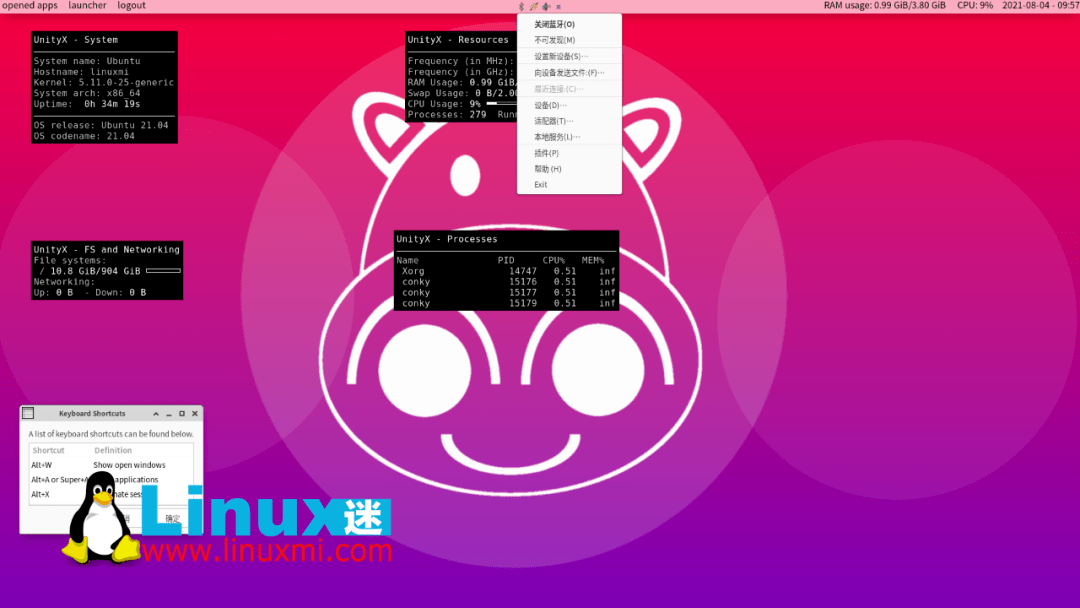Open Bluetooth 帮助(H) help entry
This screenshot has height=608, width=1080.
pos(548,168)
